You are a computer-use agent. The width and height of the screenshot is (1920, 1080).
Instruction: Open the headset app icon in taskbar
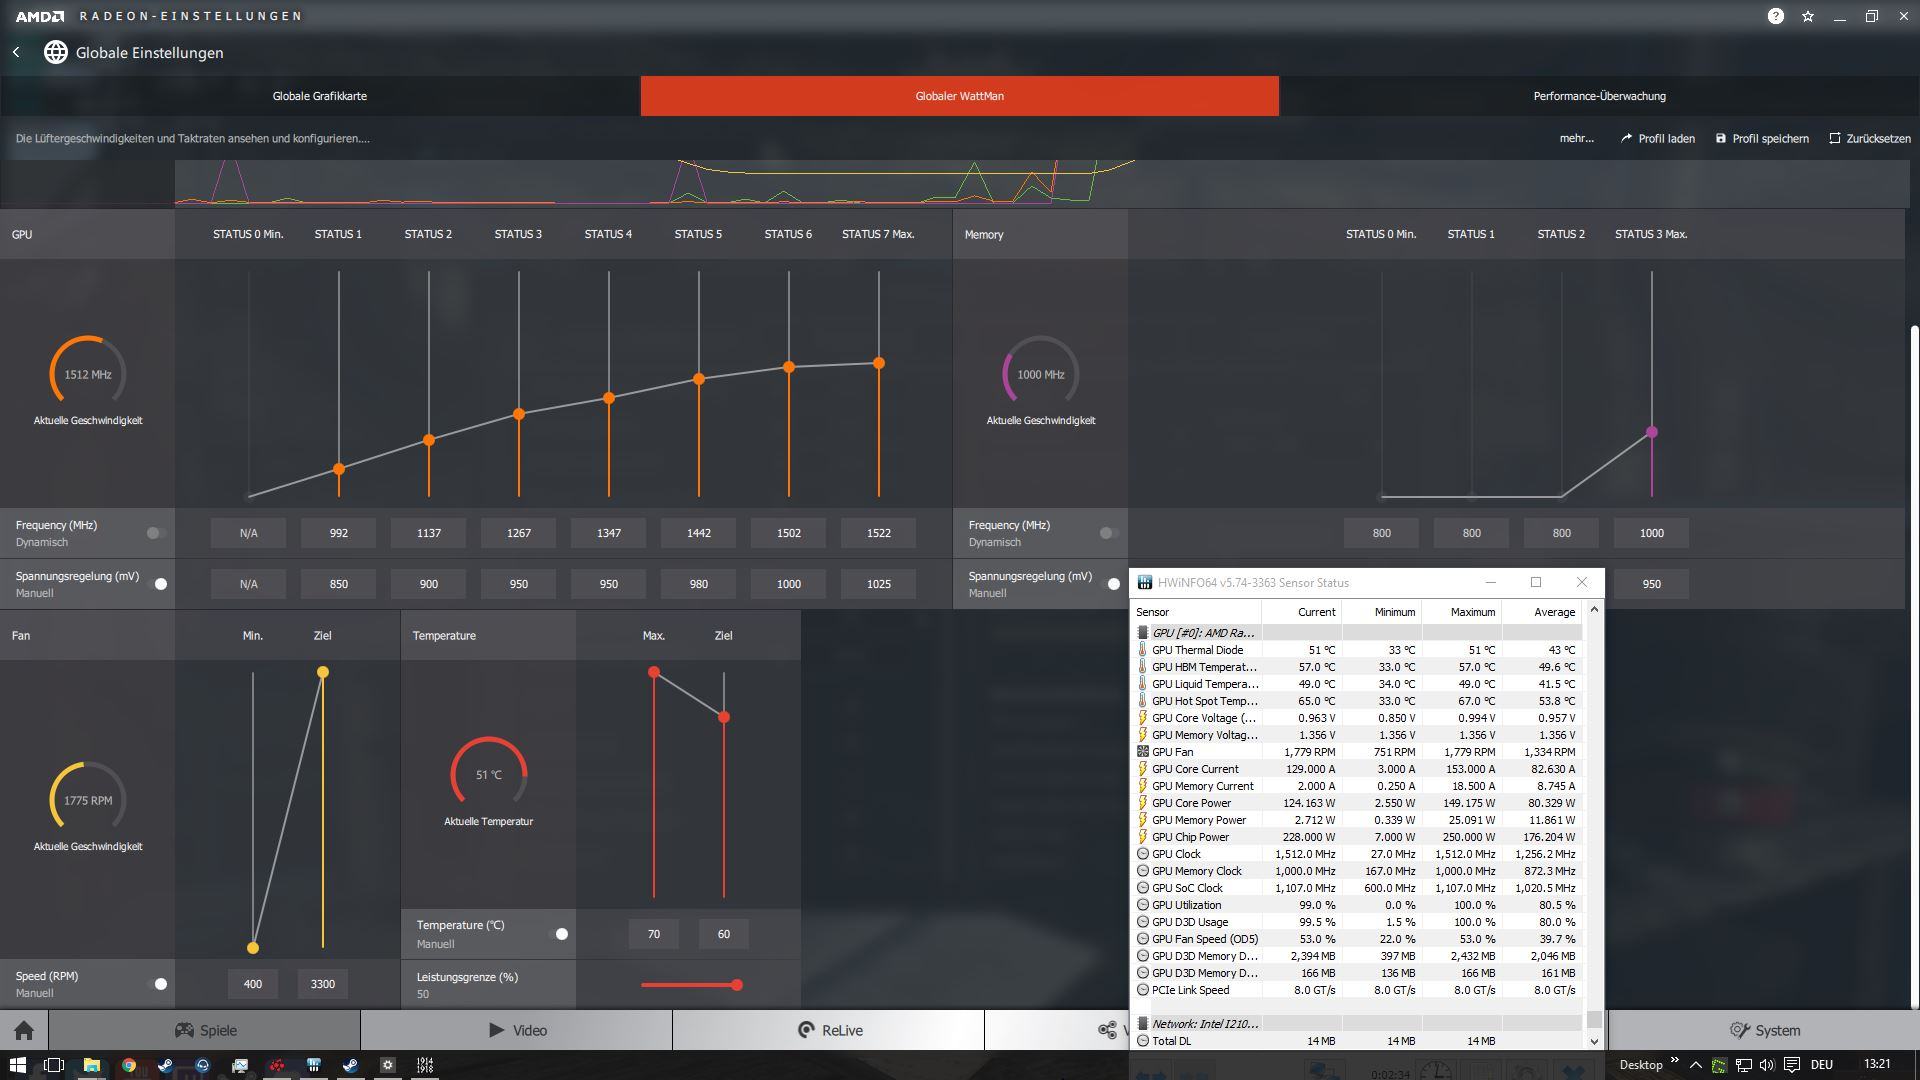(x=203, y=1065)
